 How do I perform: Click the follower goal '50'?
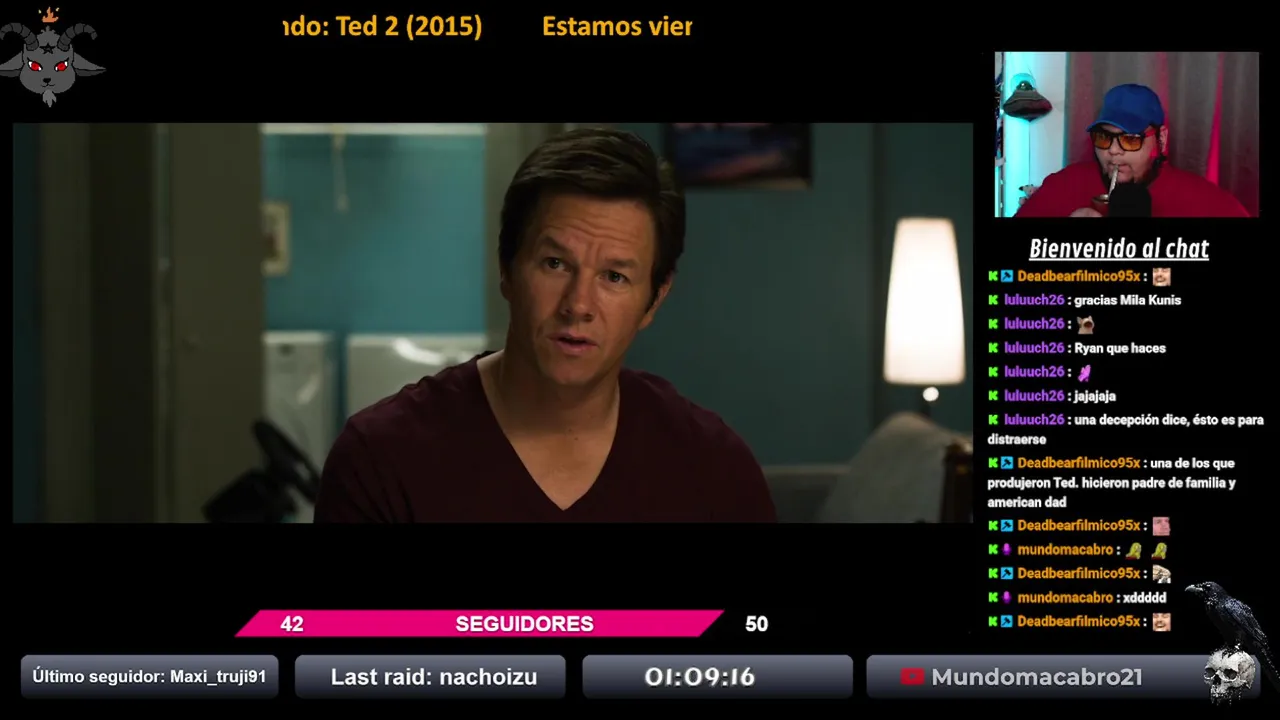[x=756, y=624]
